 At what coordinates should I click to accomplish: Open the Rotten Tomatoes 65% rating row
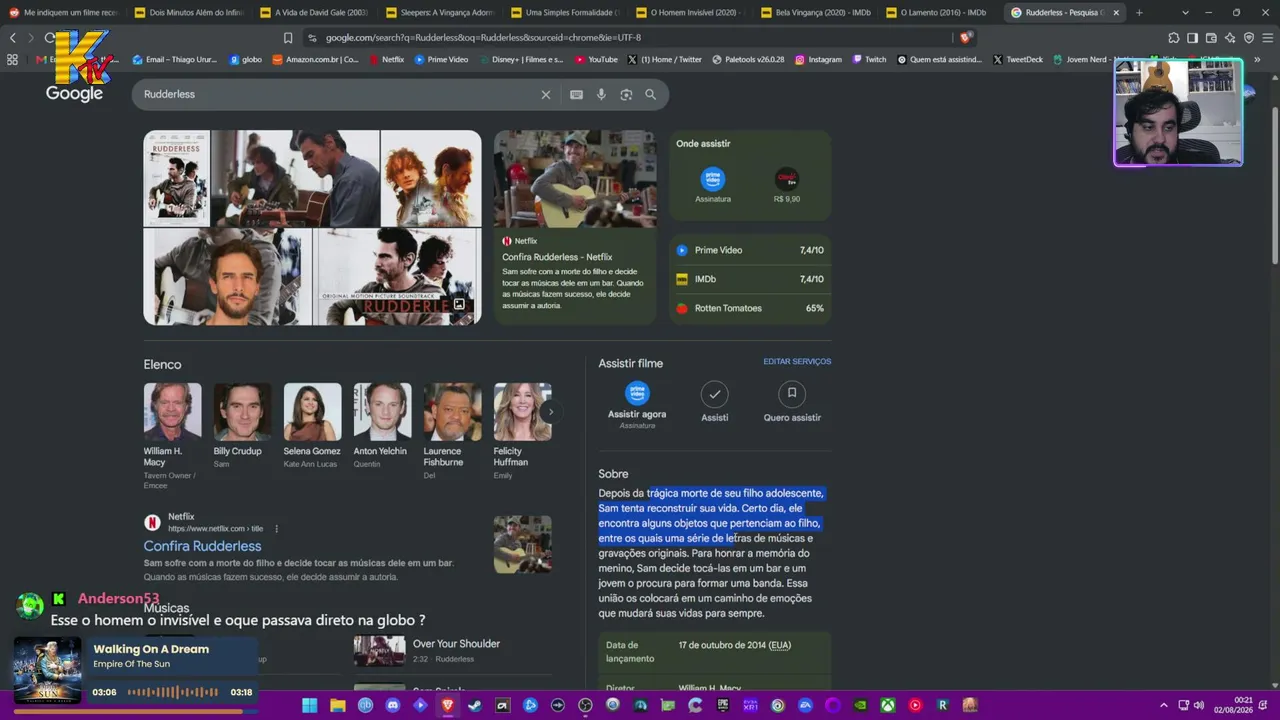[750, 308]
